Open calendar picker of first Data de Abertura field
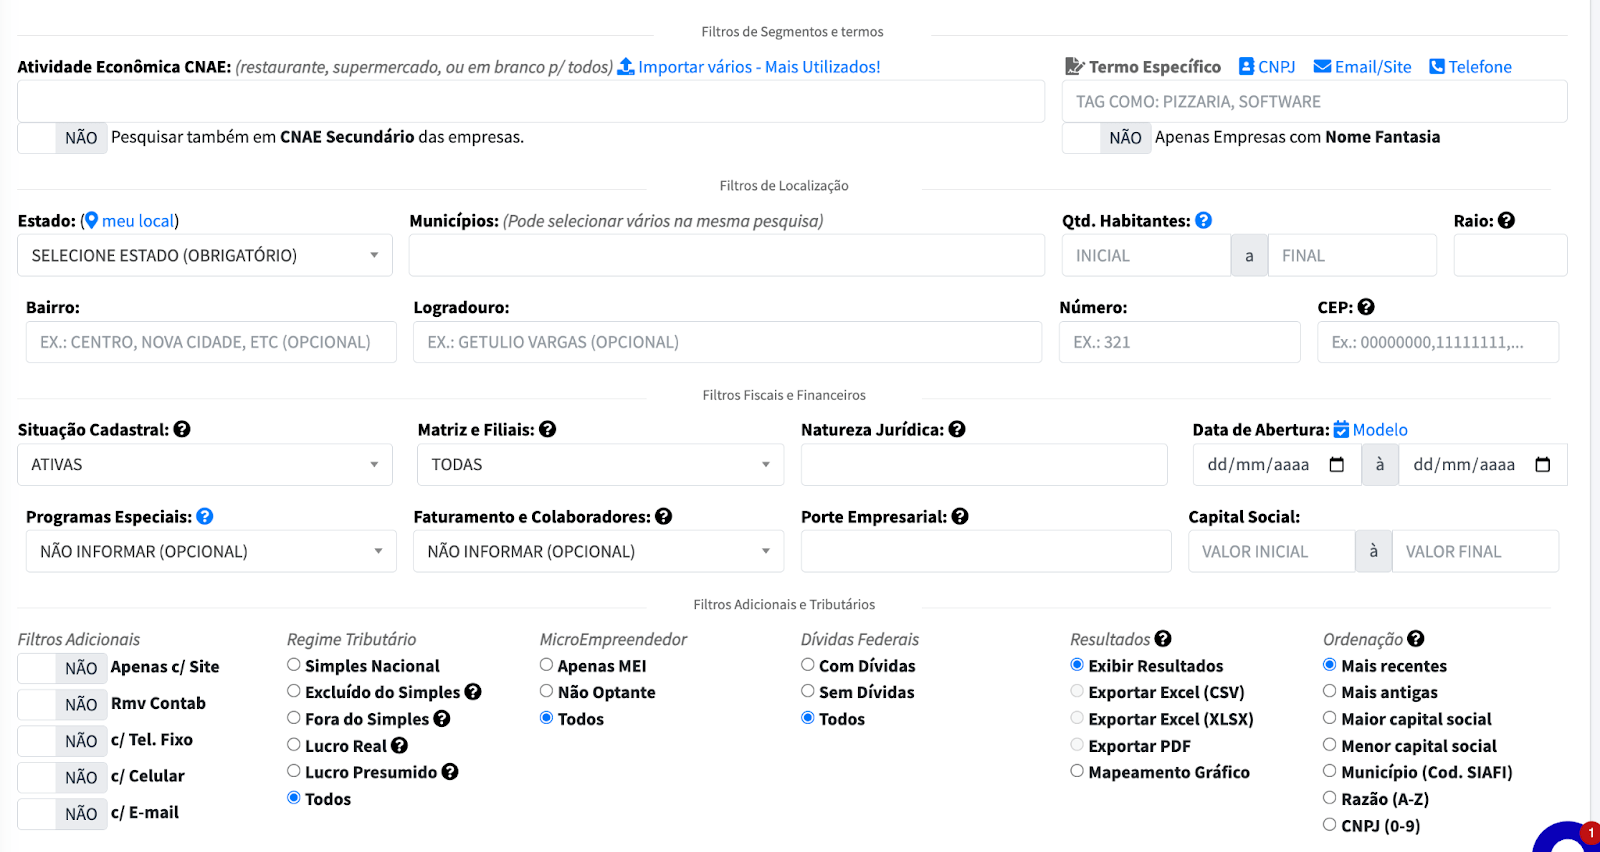Viewport: 1600px width, 852px height. pyautogui.click(x=1337, y=464)
